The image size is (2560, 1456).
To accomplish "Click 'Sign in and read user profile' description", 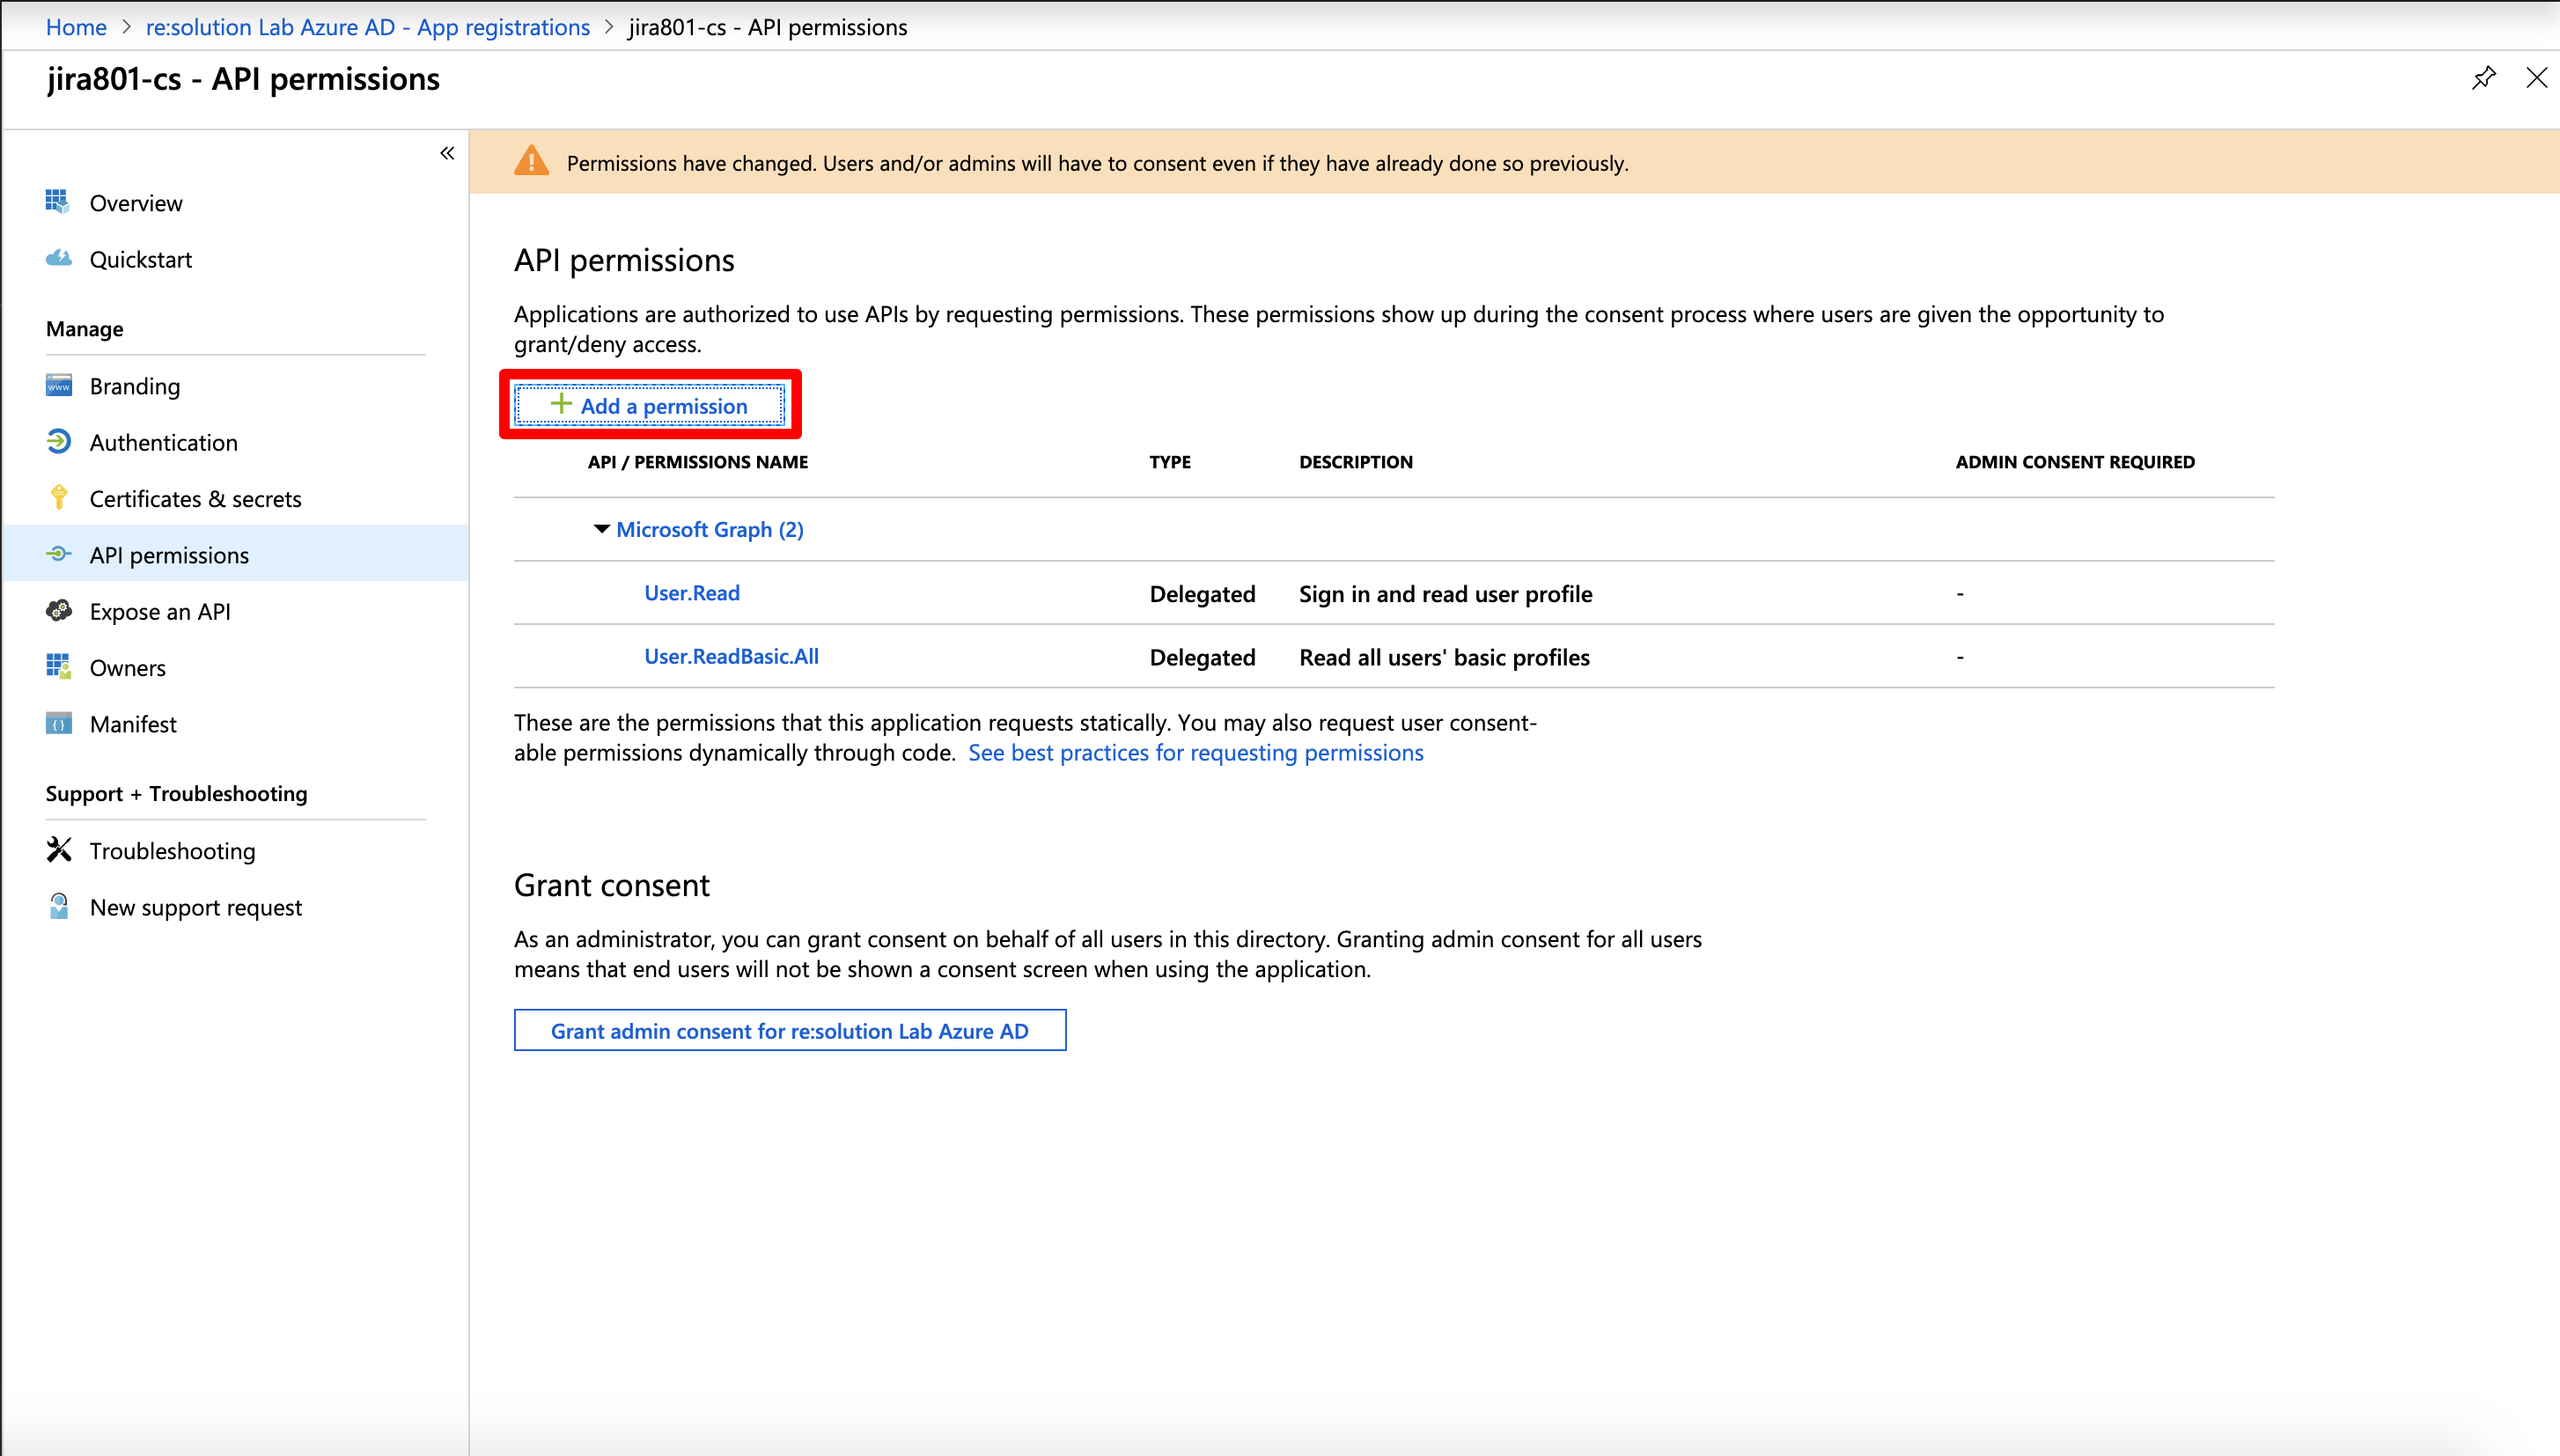I will (1446, 594).
